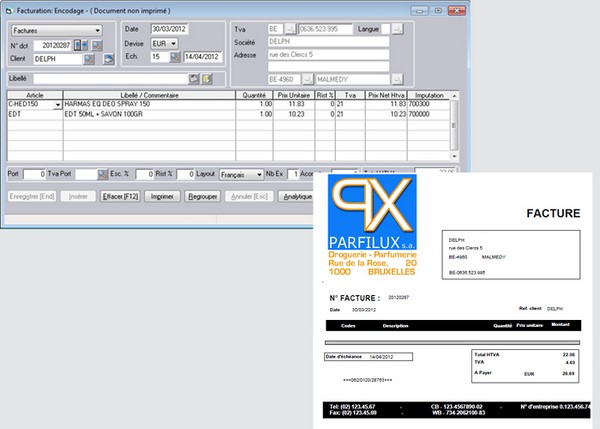Click the Regrouper button
This screenshot has height=429, width=600.
click(x=202, y=196)
